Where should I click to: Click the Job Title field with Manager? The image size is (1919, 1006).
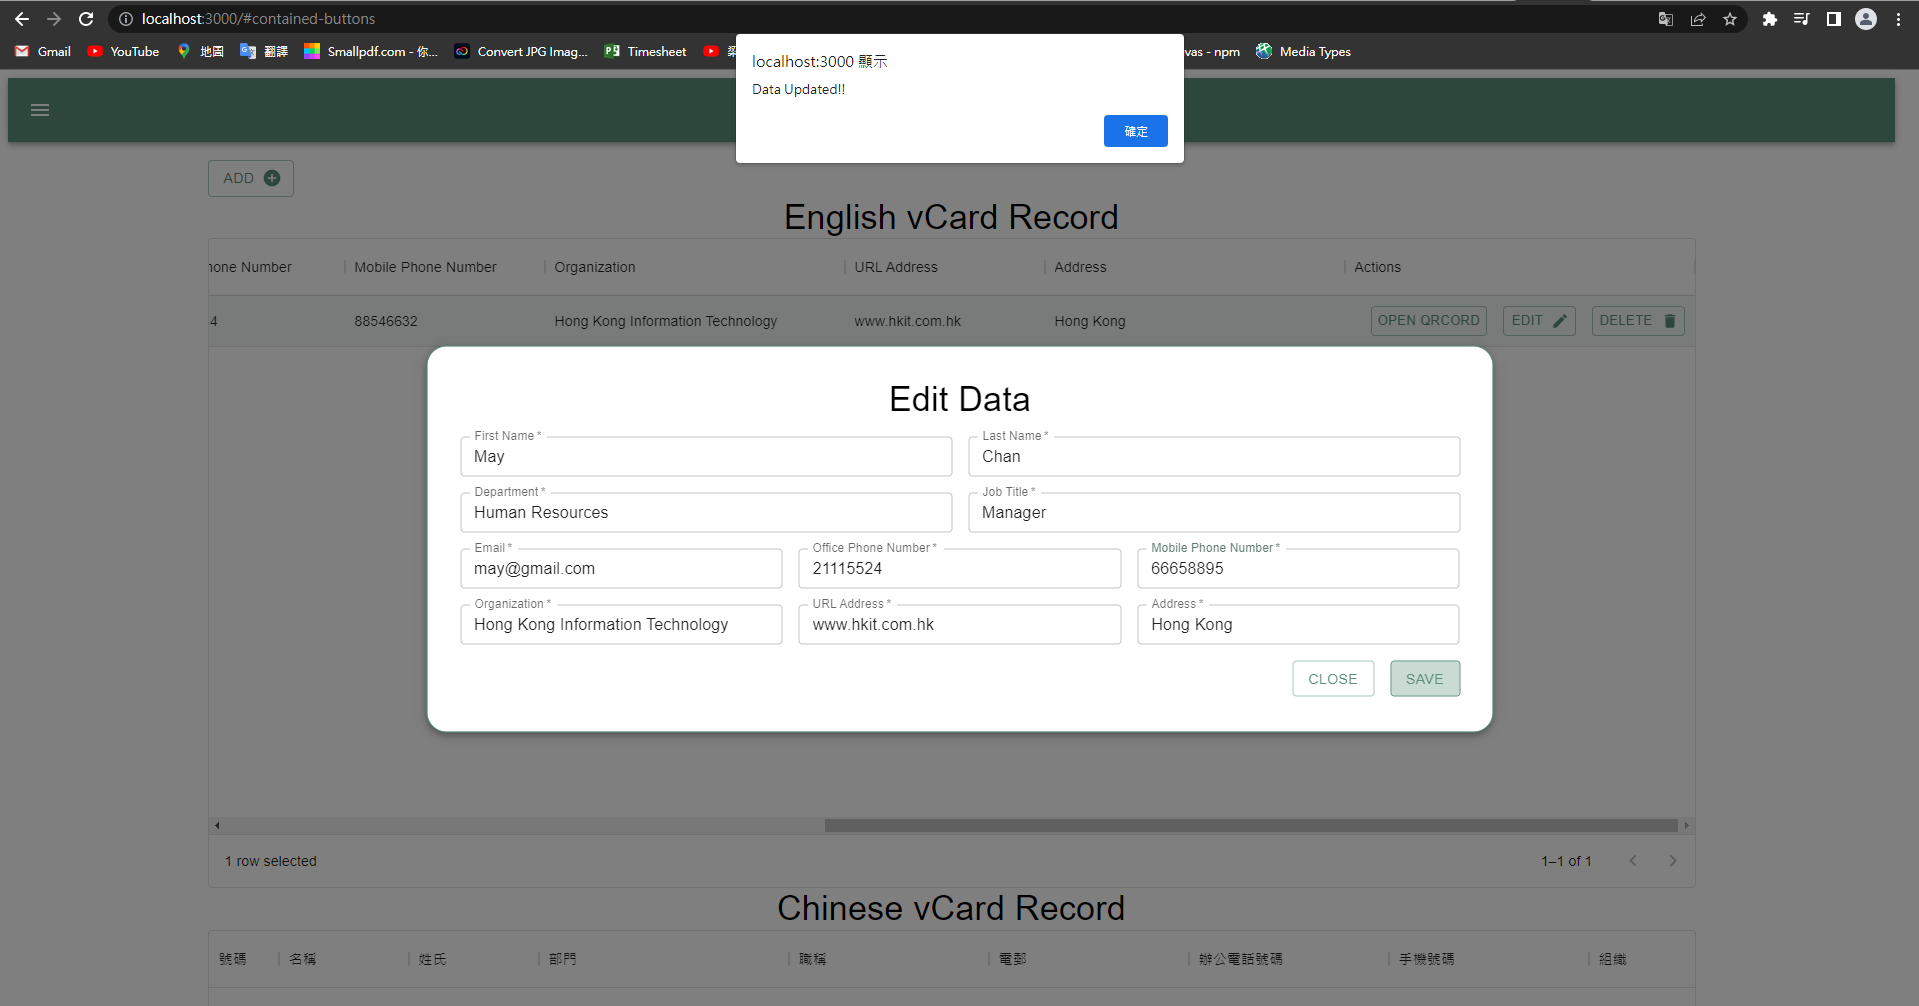pos(1214,512)
